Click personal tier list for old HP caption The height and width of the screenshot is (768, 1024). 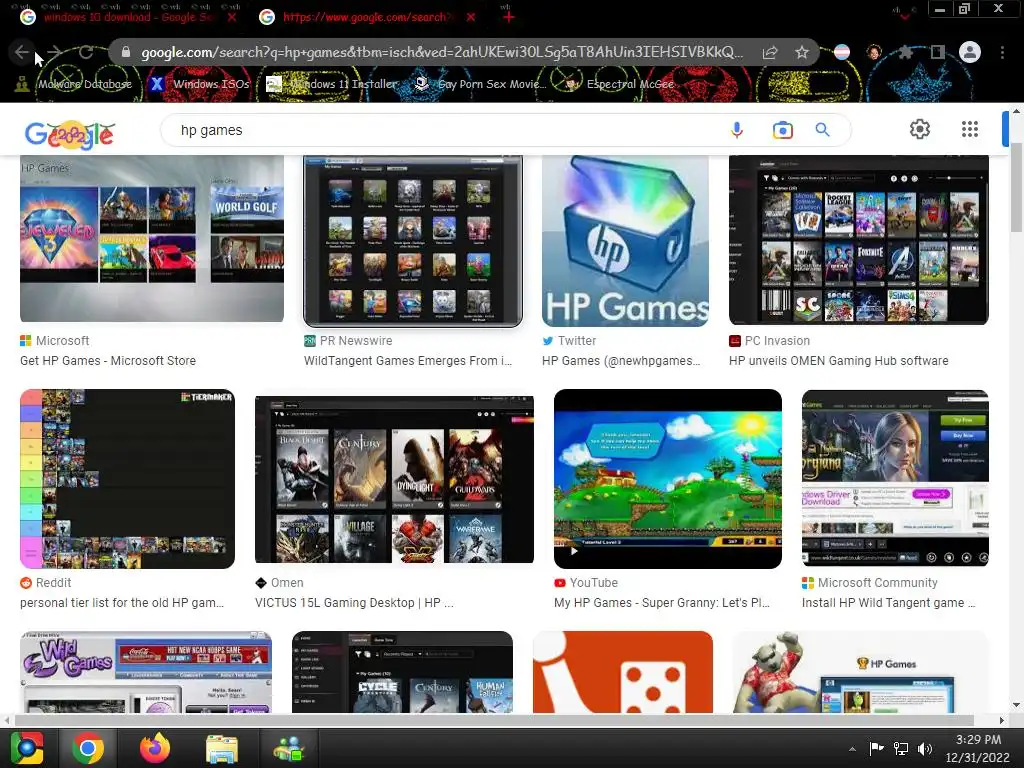pyautogui.click(x=121, y=603)
